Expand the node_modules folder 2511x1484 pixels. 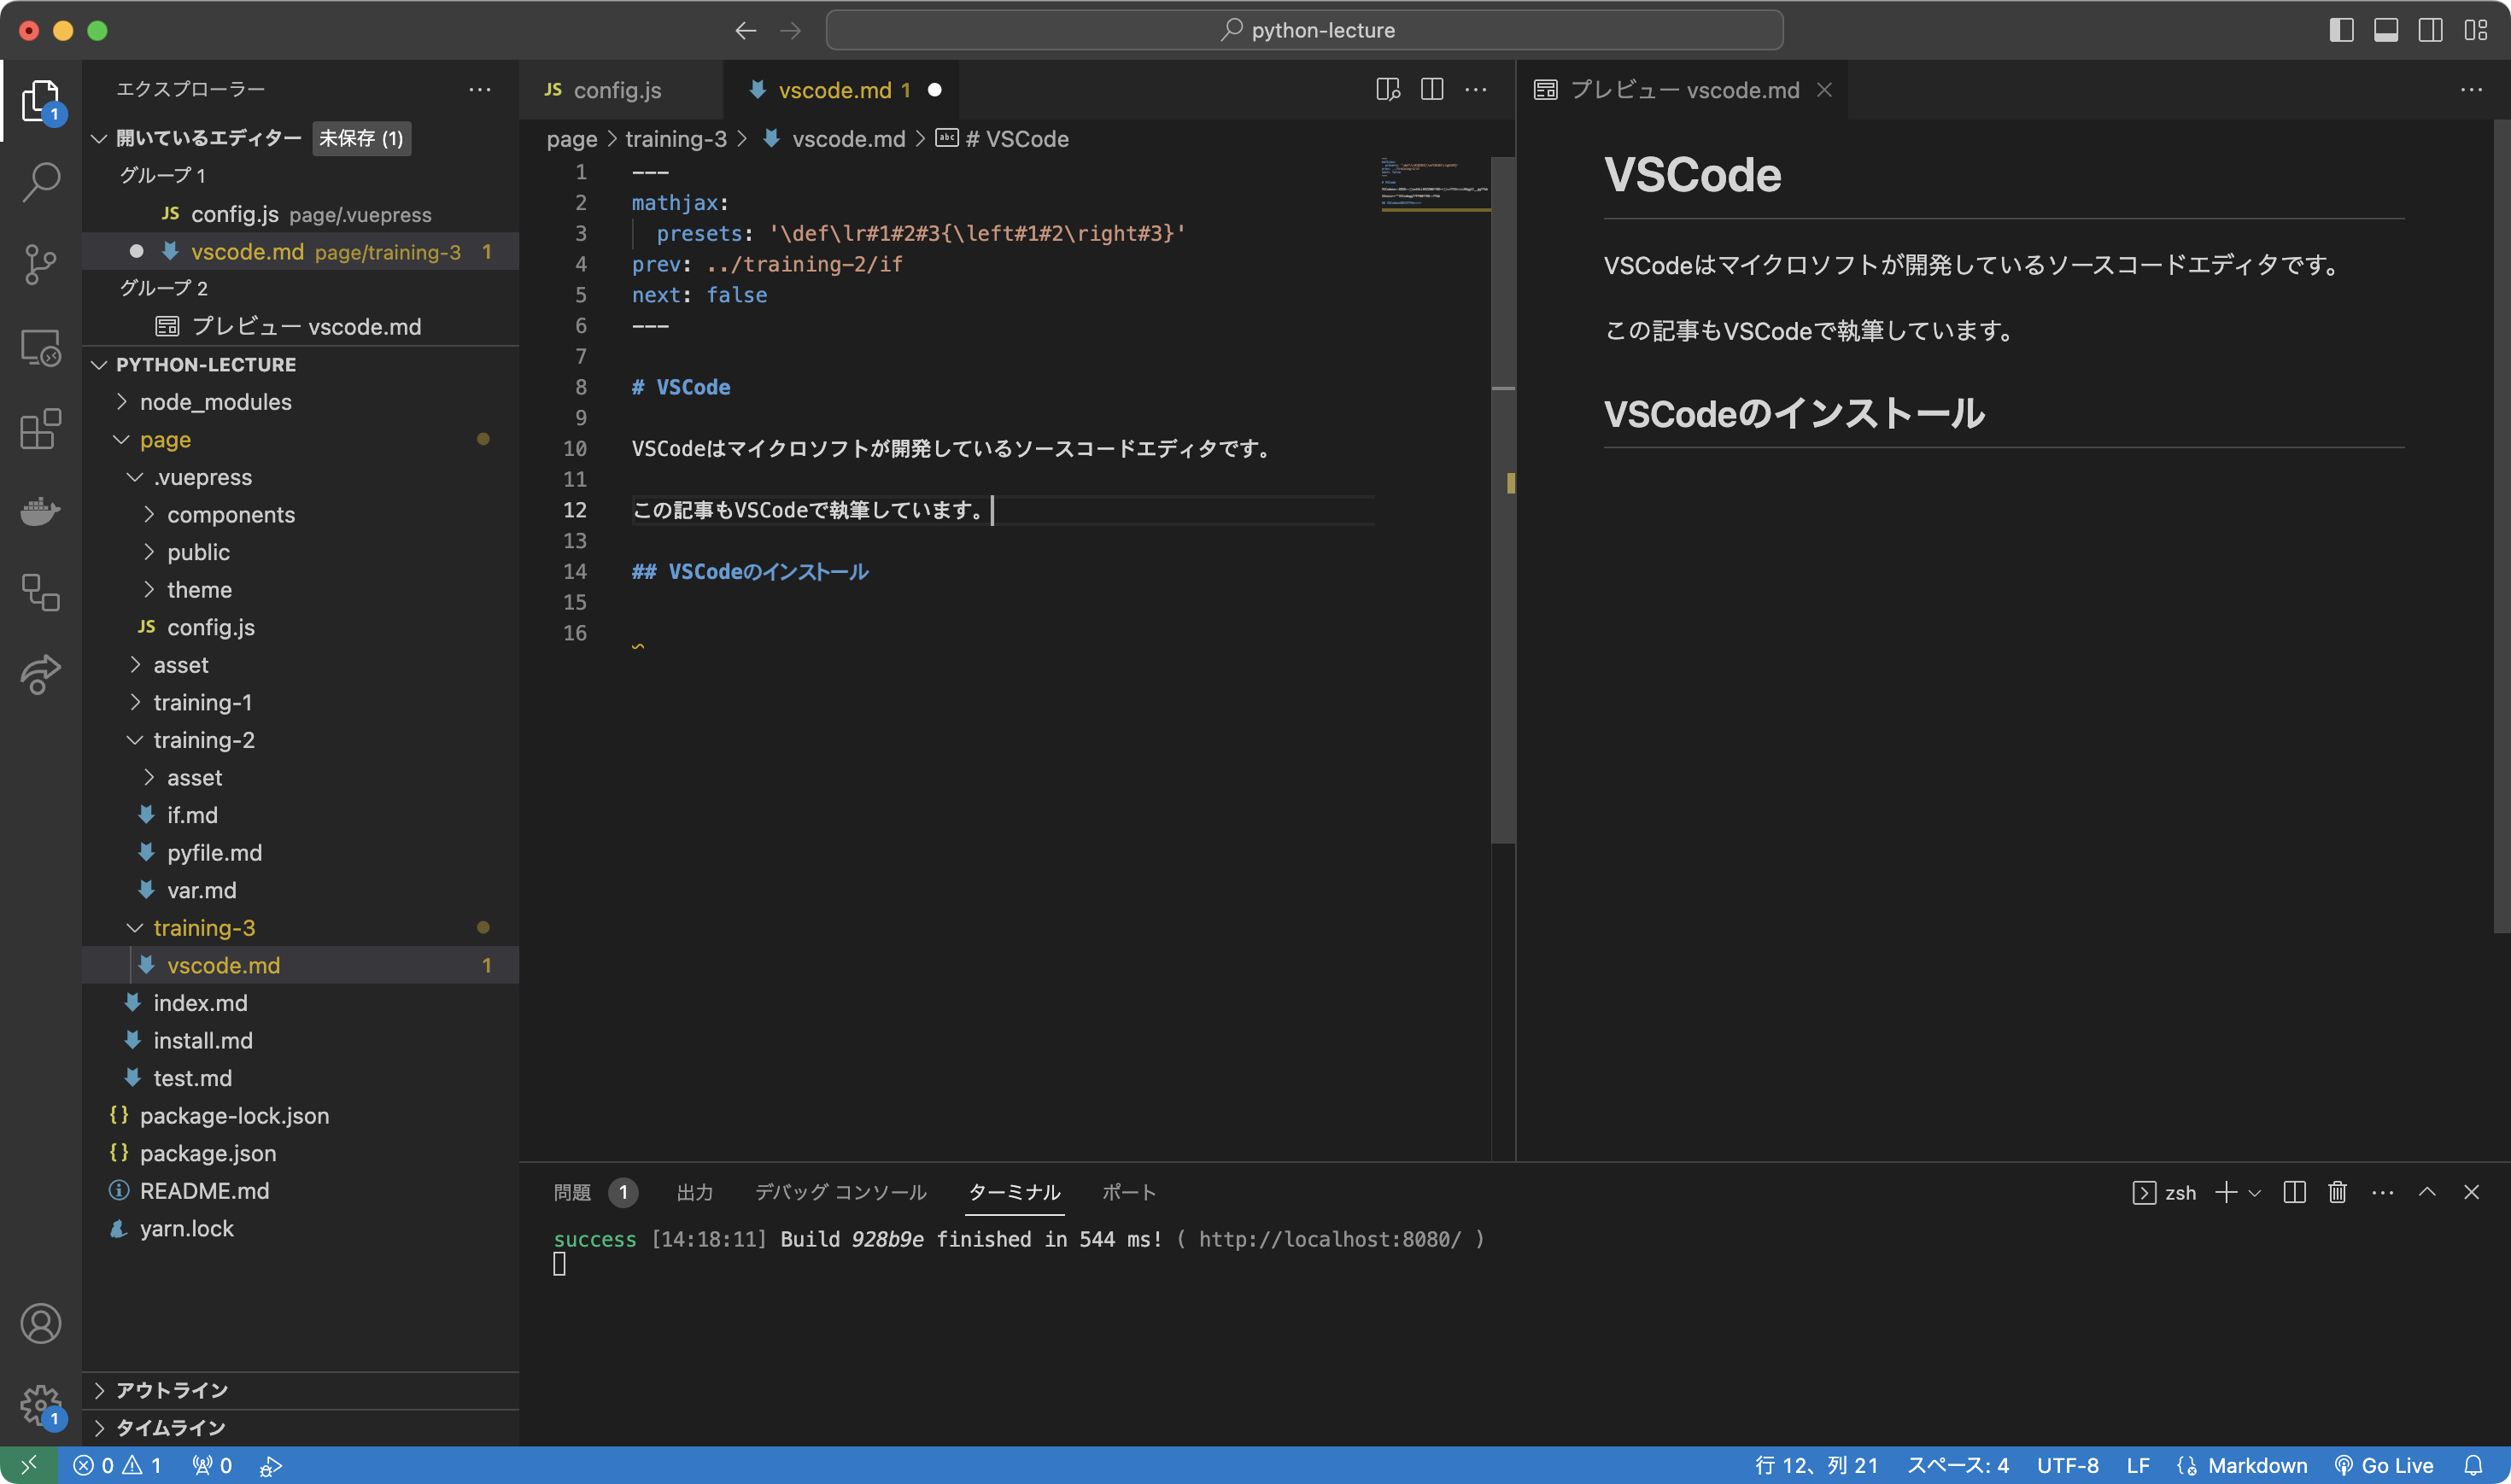click(x=215, y=402)
